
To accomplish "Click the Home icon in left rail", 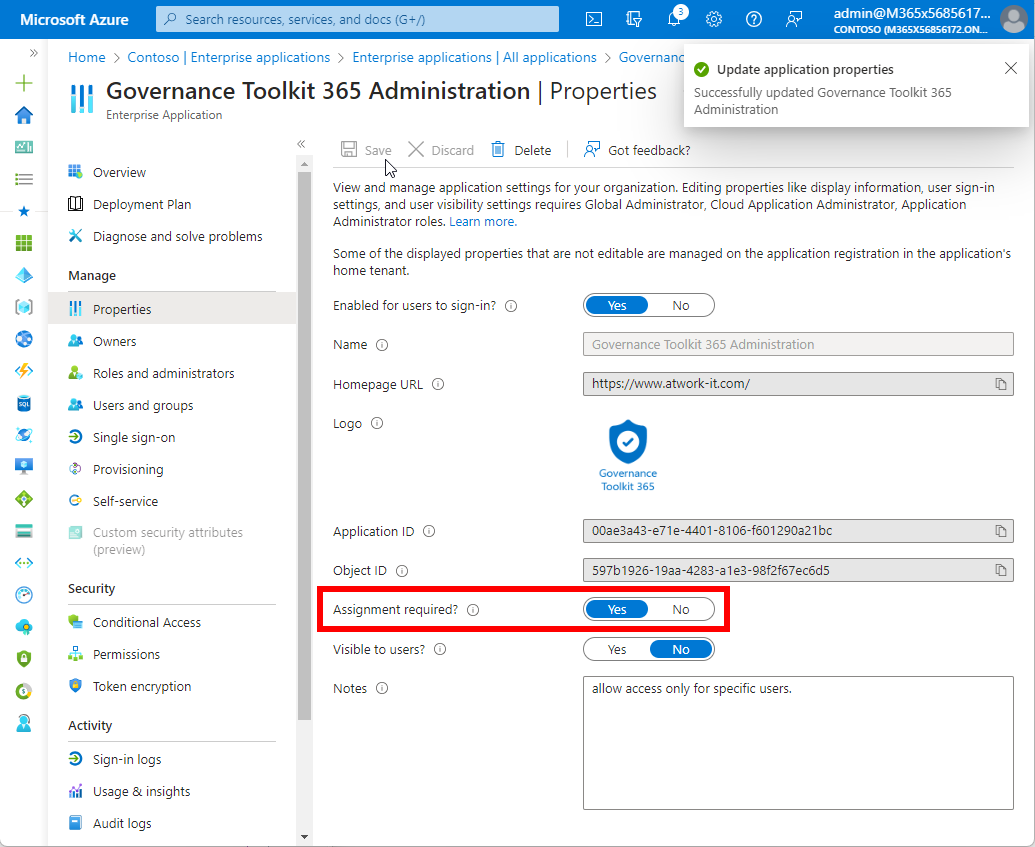I will (24, 115).
